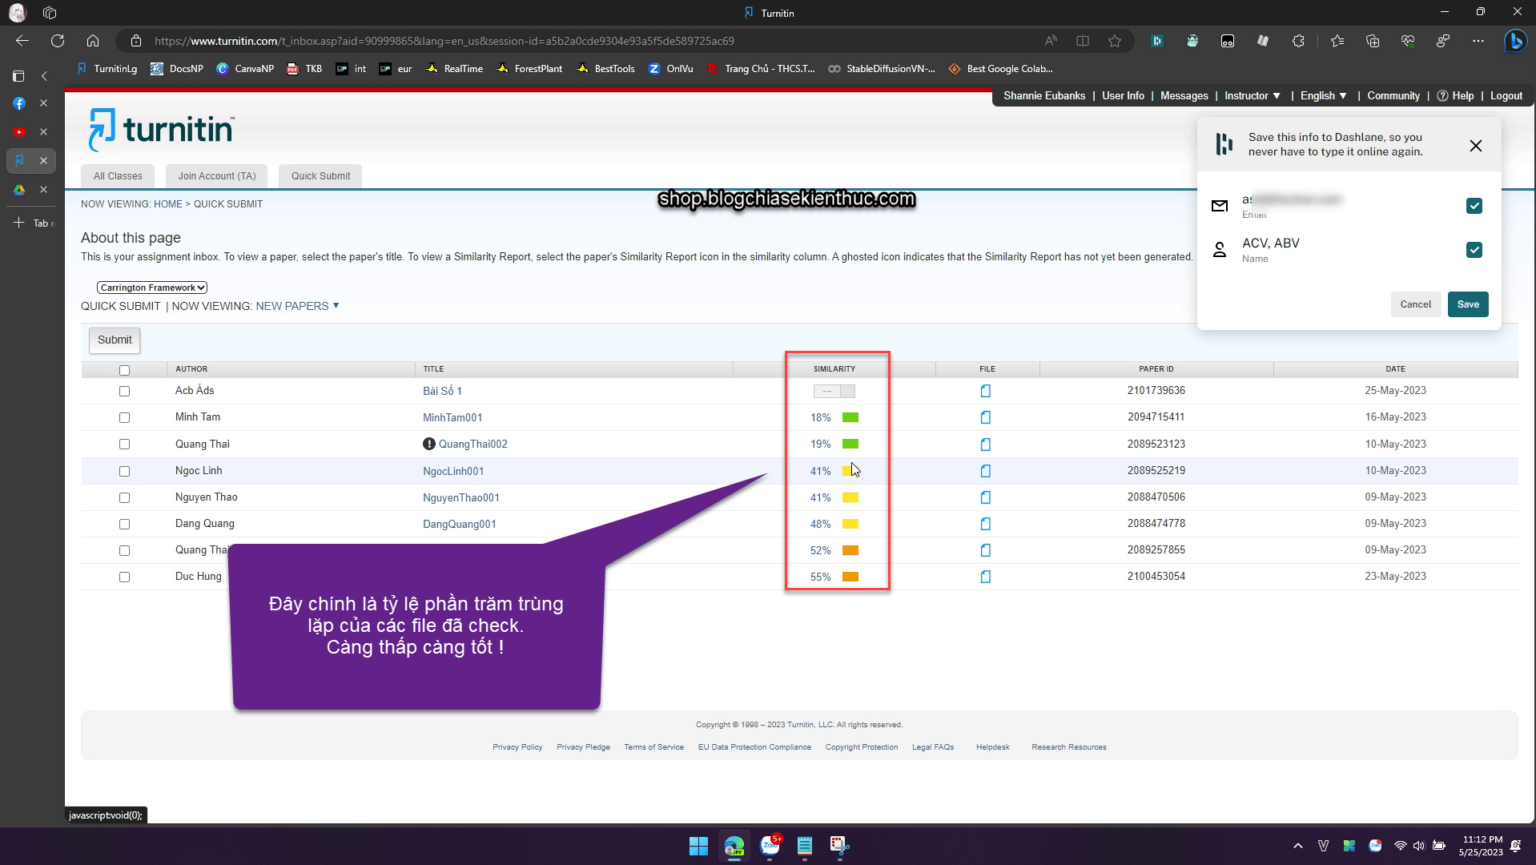
Task: Open file icon for Minh Tam paper
Action: point(985,417)
